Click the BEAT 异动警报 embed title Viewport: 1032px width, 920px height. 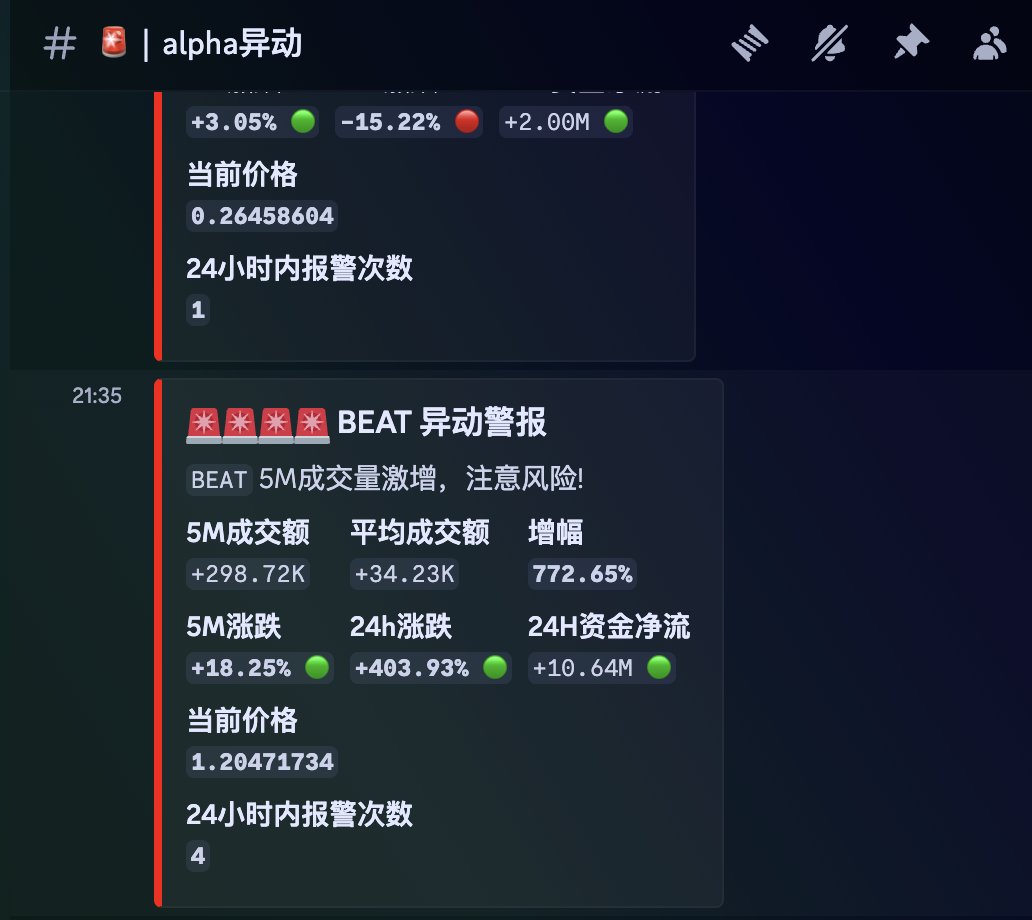(x=442, y=423)
